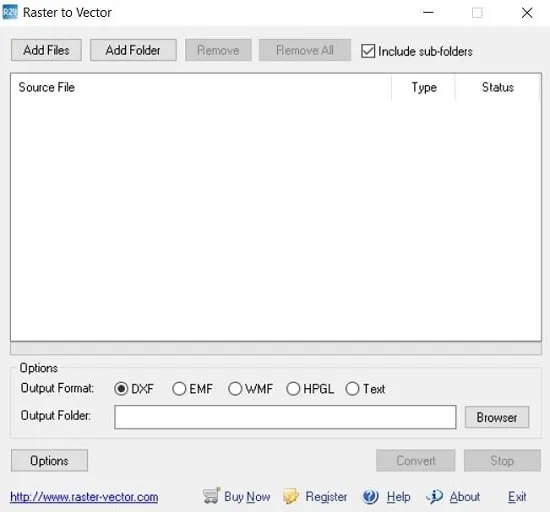Minimize the Raster to Vector window
This screenshot has height=512, width=550.
pyautogui.click(x=428, y=13)
